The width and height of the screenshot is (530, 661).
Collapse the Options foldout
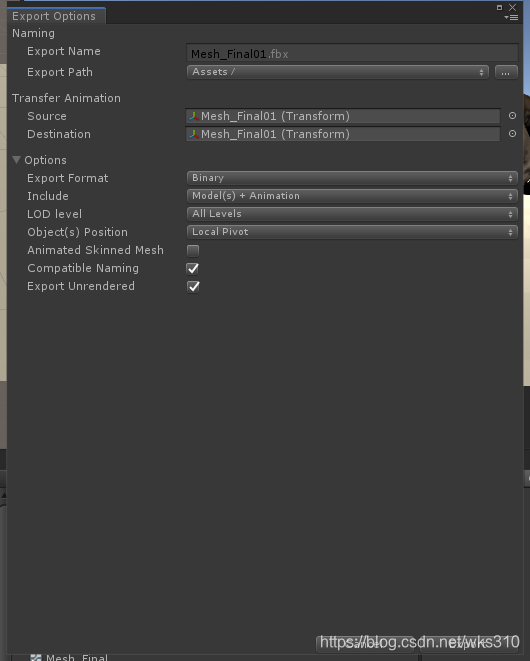[16, 160]
